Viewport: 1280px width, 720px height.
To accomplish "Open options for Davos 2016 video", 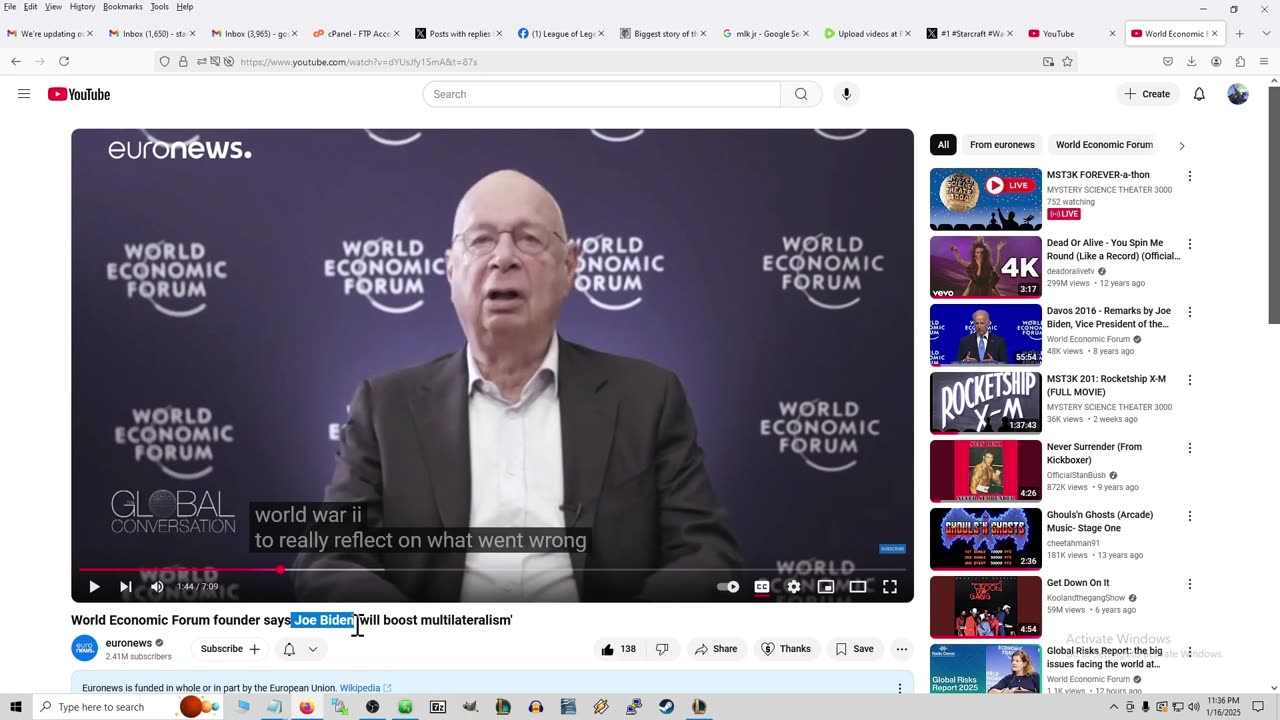I will pos(1190,312).
